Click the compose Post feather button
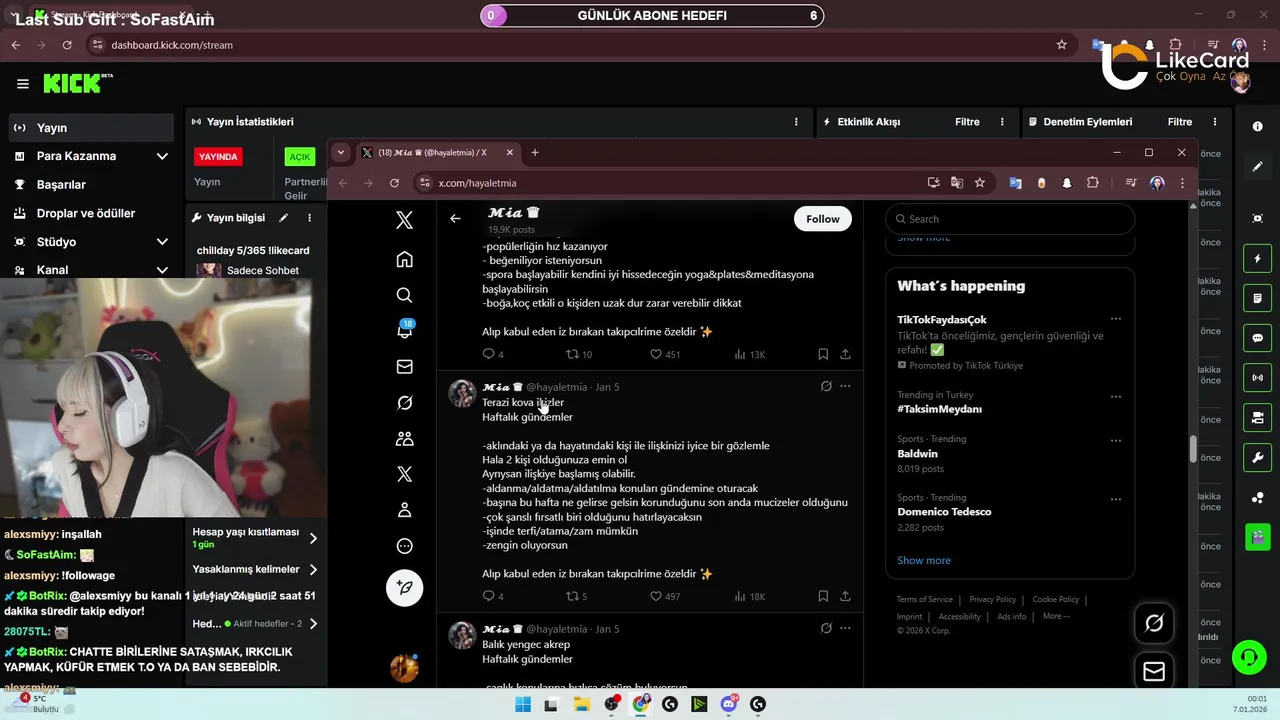 [x=405, y=588]
